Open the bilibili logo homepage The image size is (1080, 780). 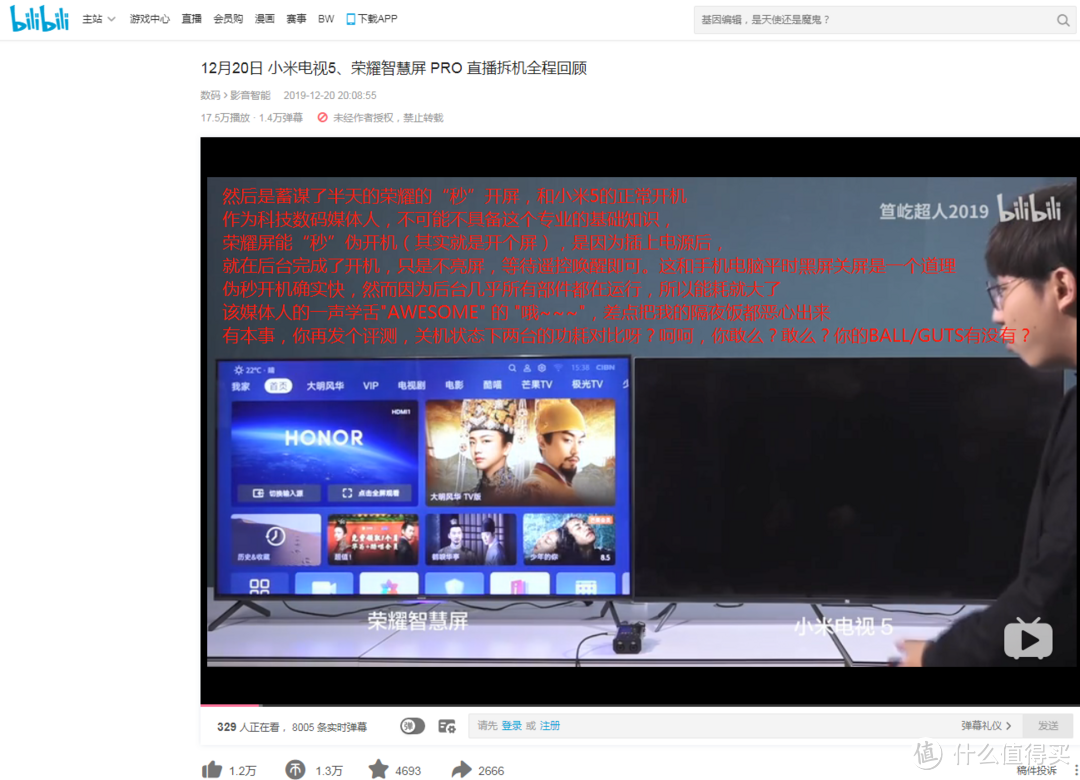[x=39, y=19]
